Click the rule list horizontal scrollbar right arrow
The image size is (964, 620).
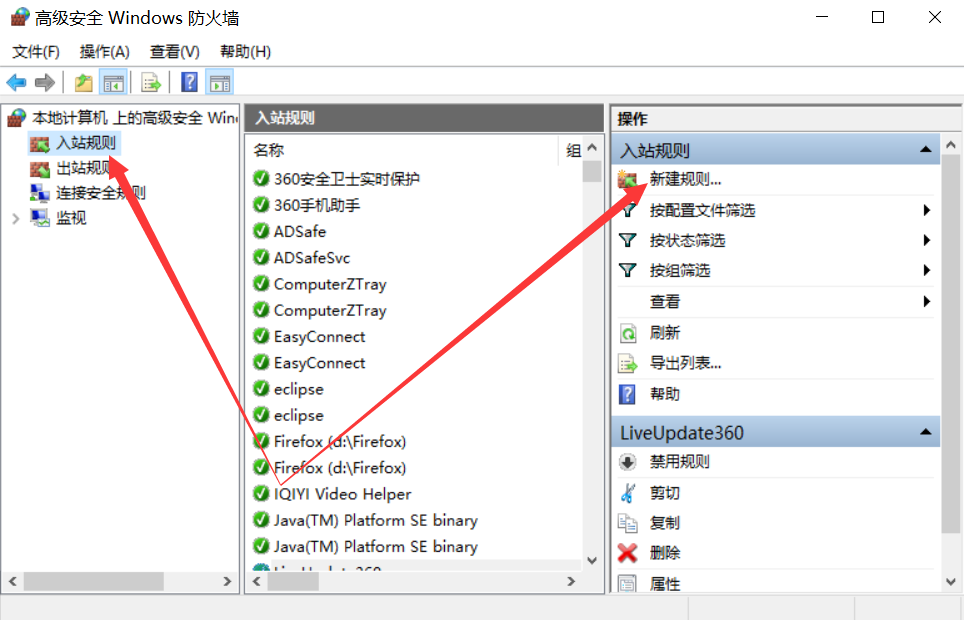[x=571, y=581]
